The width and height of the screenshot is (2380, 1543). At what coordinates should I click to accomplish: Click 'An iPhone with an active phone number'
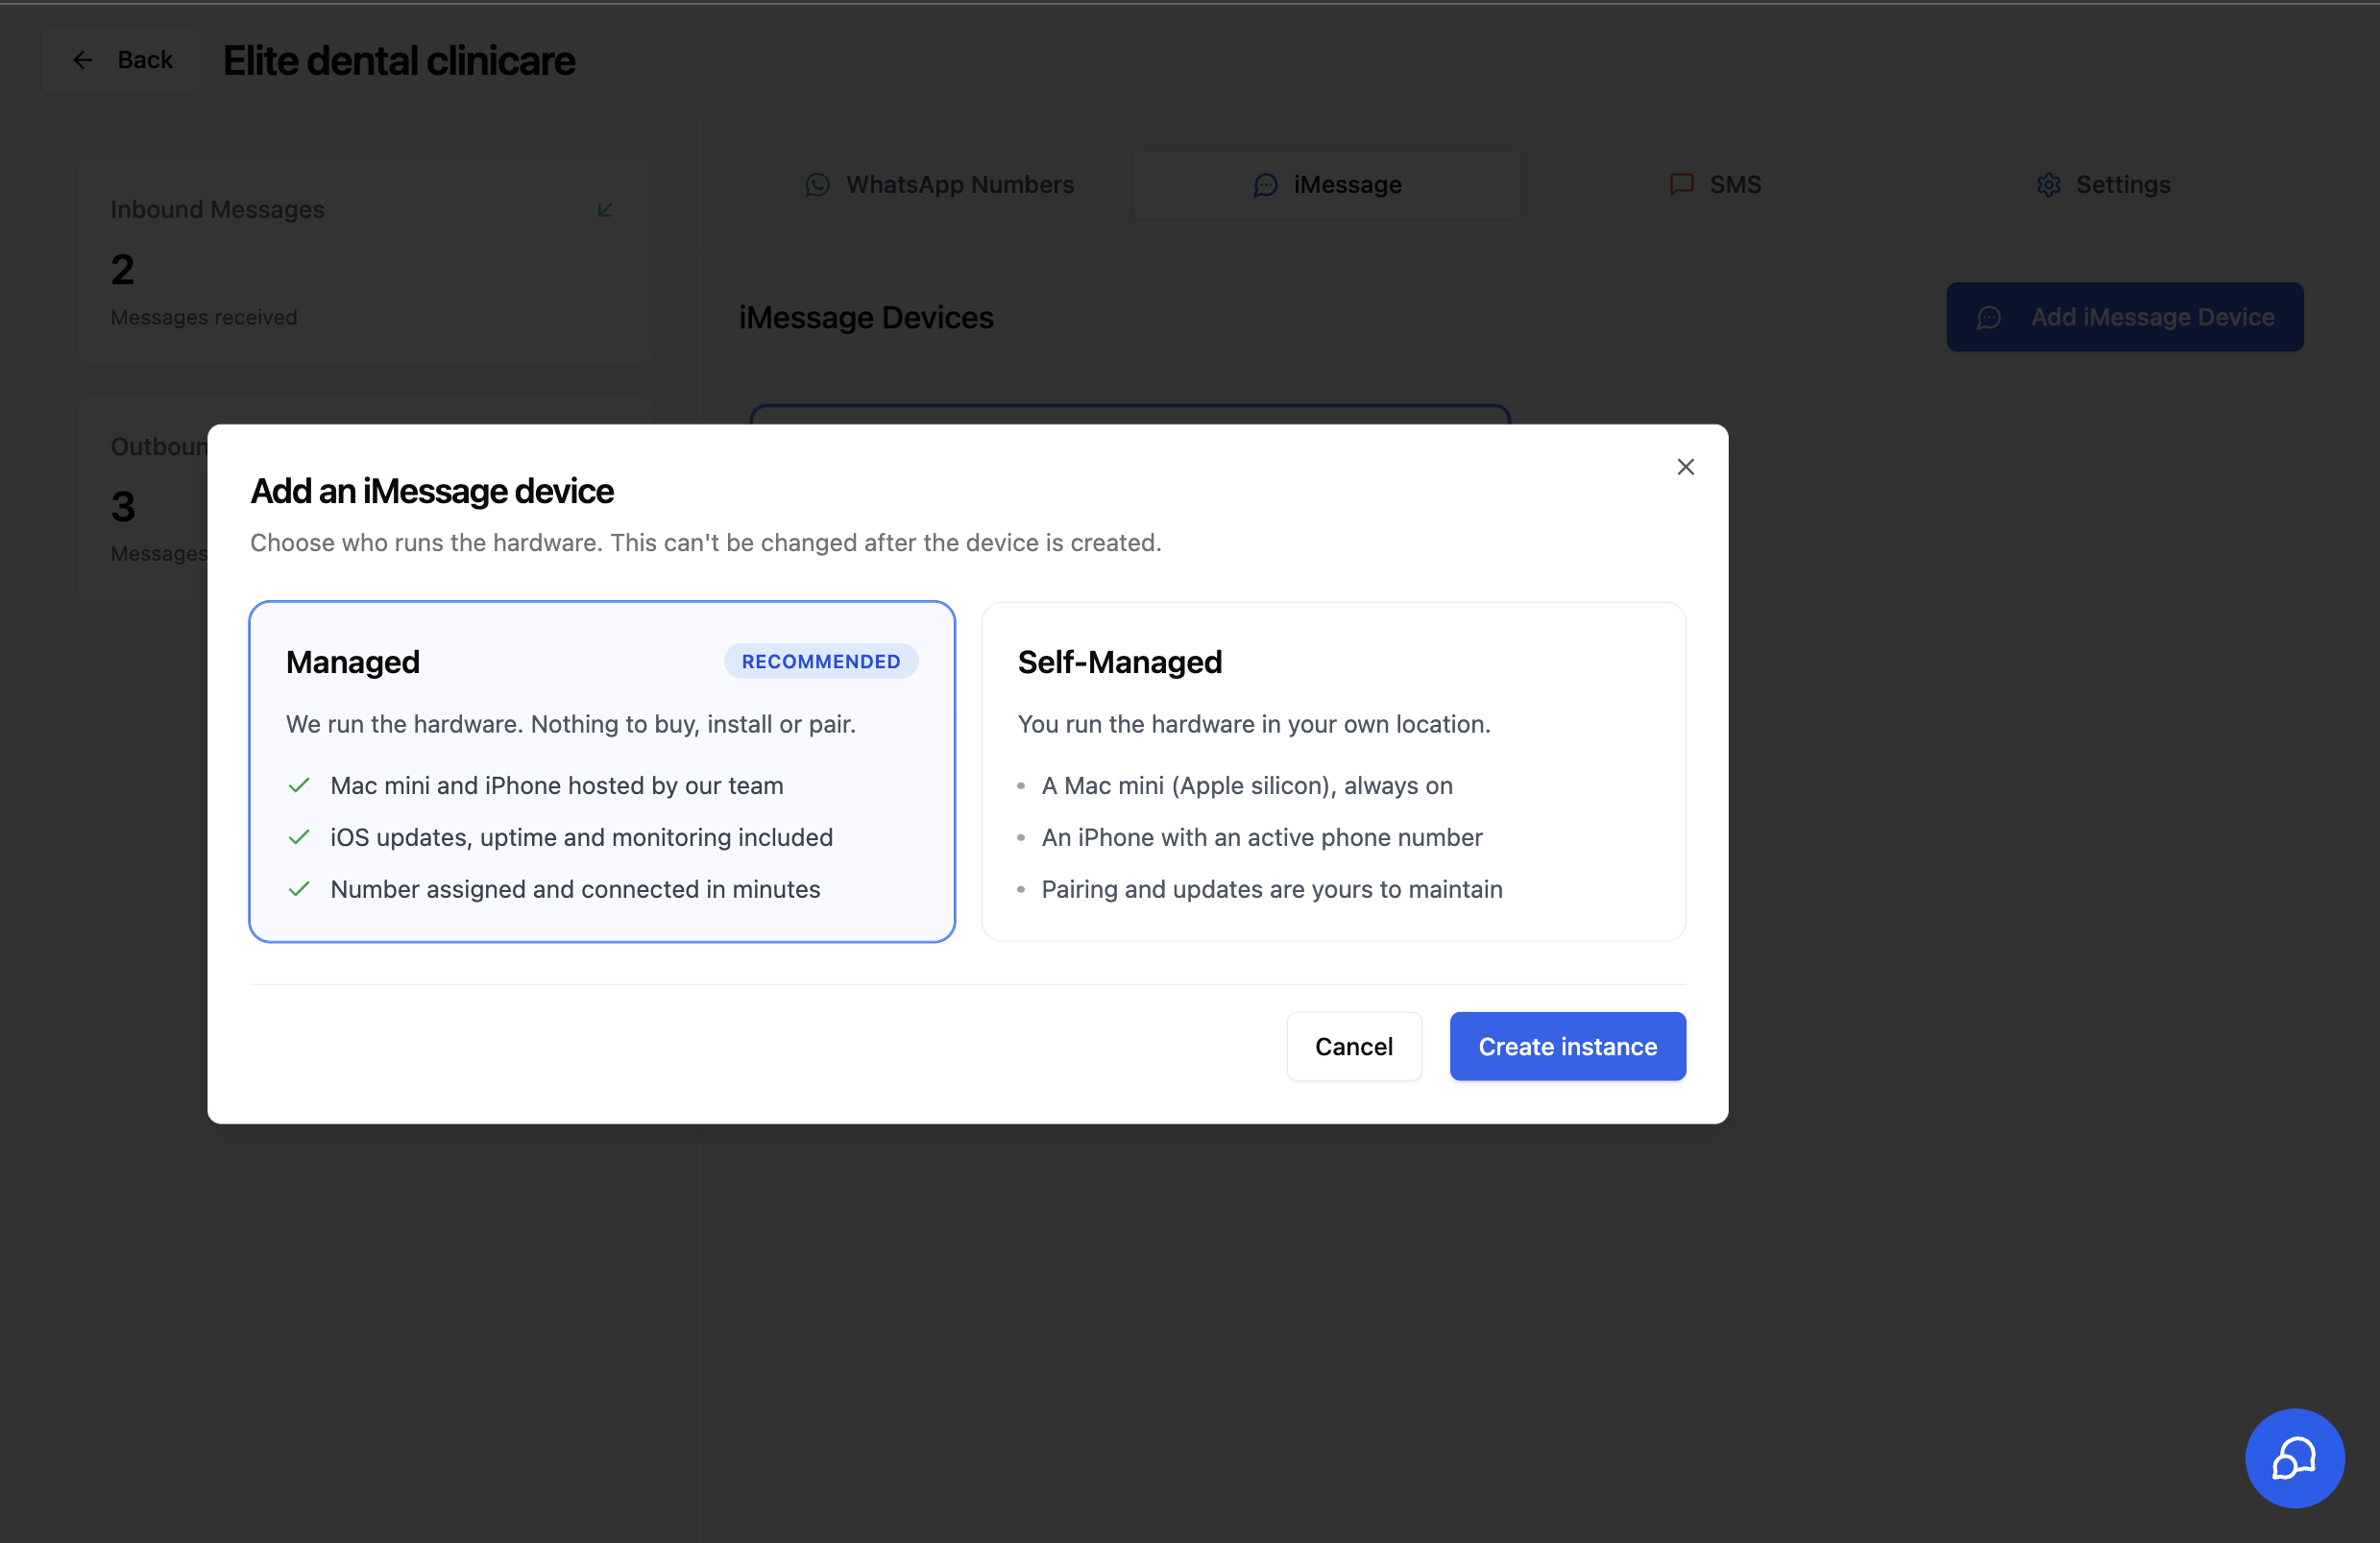pos(1261,837)
